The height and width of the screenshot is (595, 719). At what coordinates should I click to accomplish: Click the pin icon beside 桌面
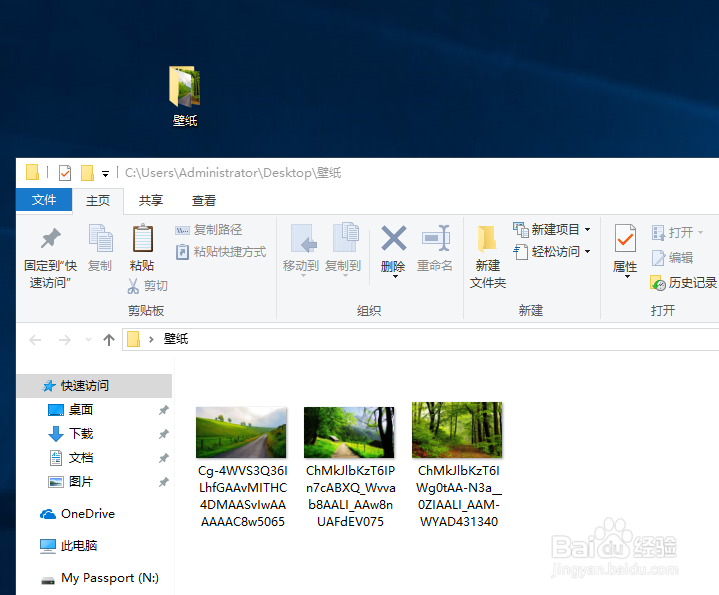click(x=164, y=410)
